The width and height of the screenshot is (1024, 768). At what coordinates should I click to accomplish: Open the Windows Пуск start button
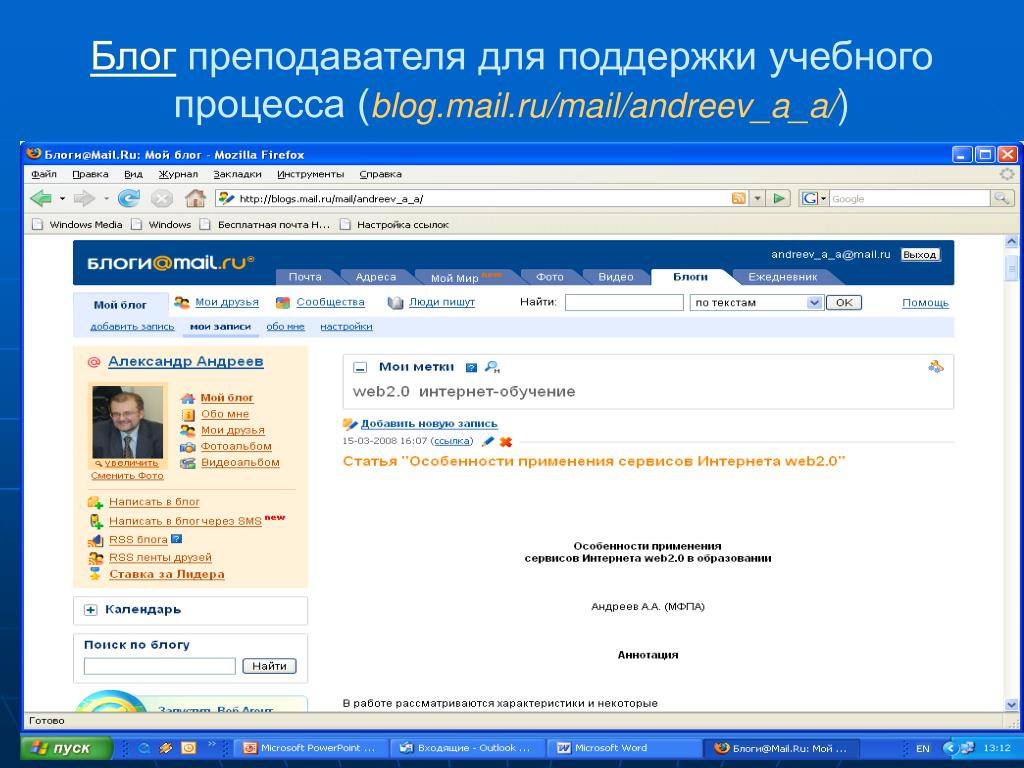67,748
